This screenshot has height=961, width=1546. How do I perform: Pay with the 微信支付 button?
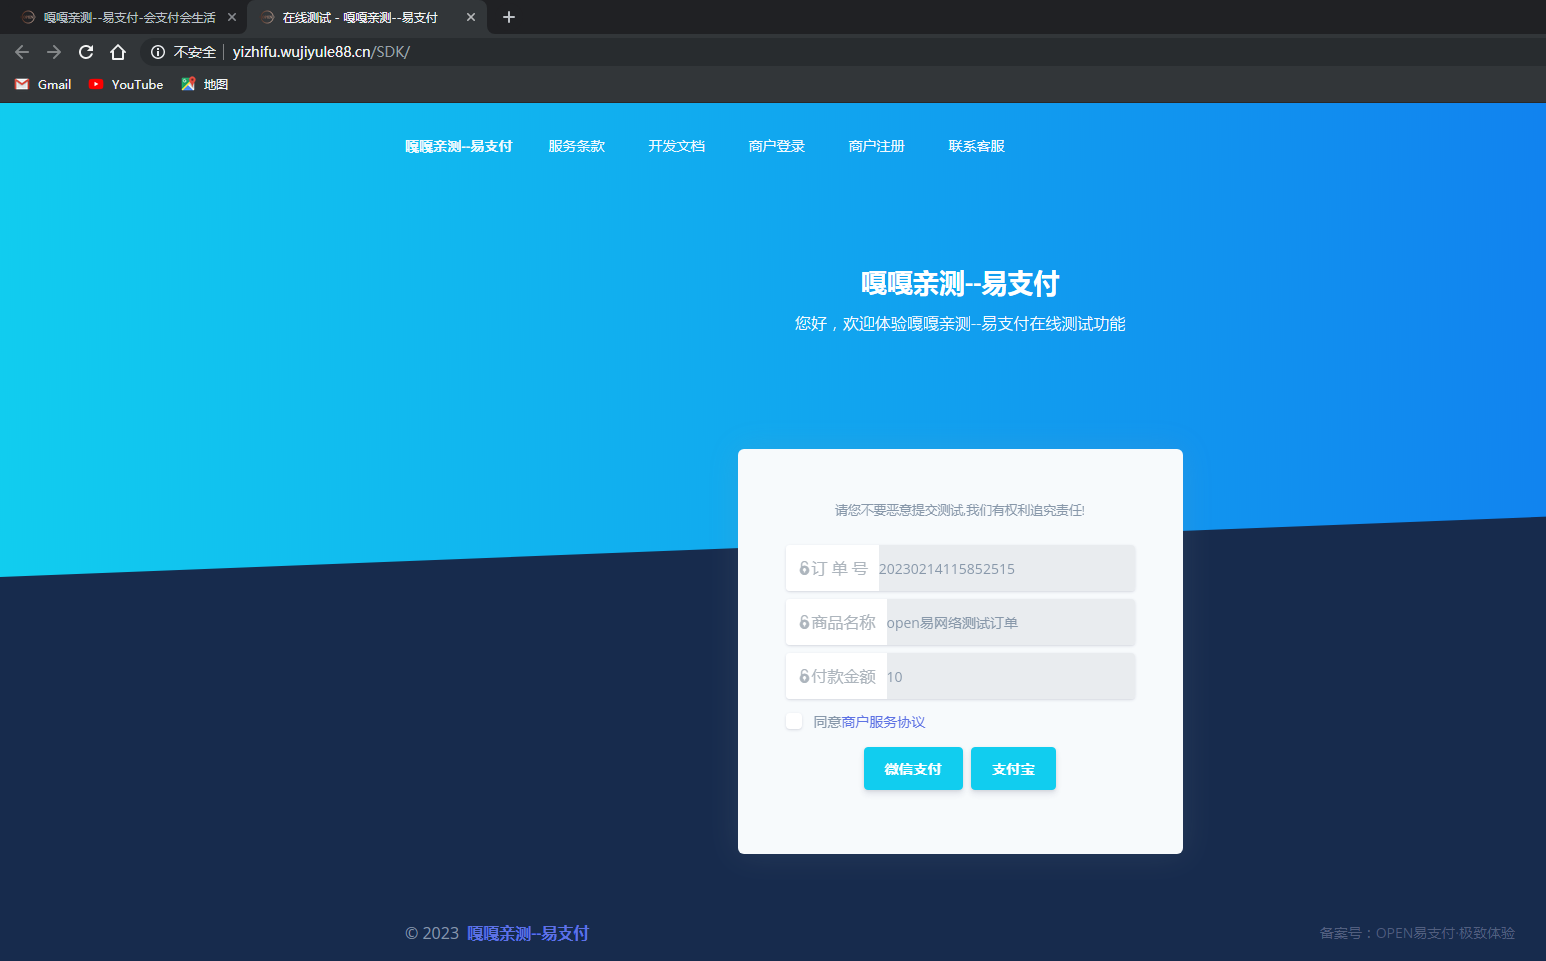click(913, 769)
